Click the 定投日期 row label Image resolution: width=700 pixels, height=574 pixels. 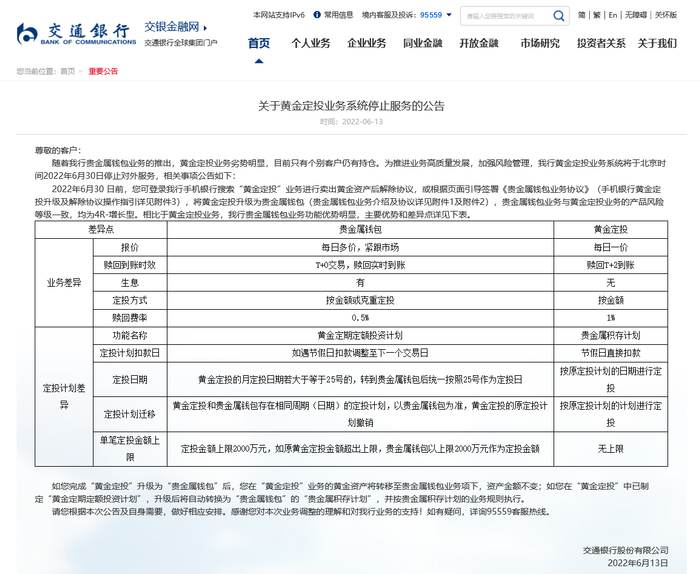point(130,379)
